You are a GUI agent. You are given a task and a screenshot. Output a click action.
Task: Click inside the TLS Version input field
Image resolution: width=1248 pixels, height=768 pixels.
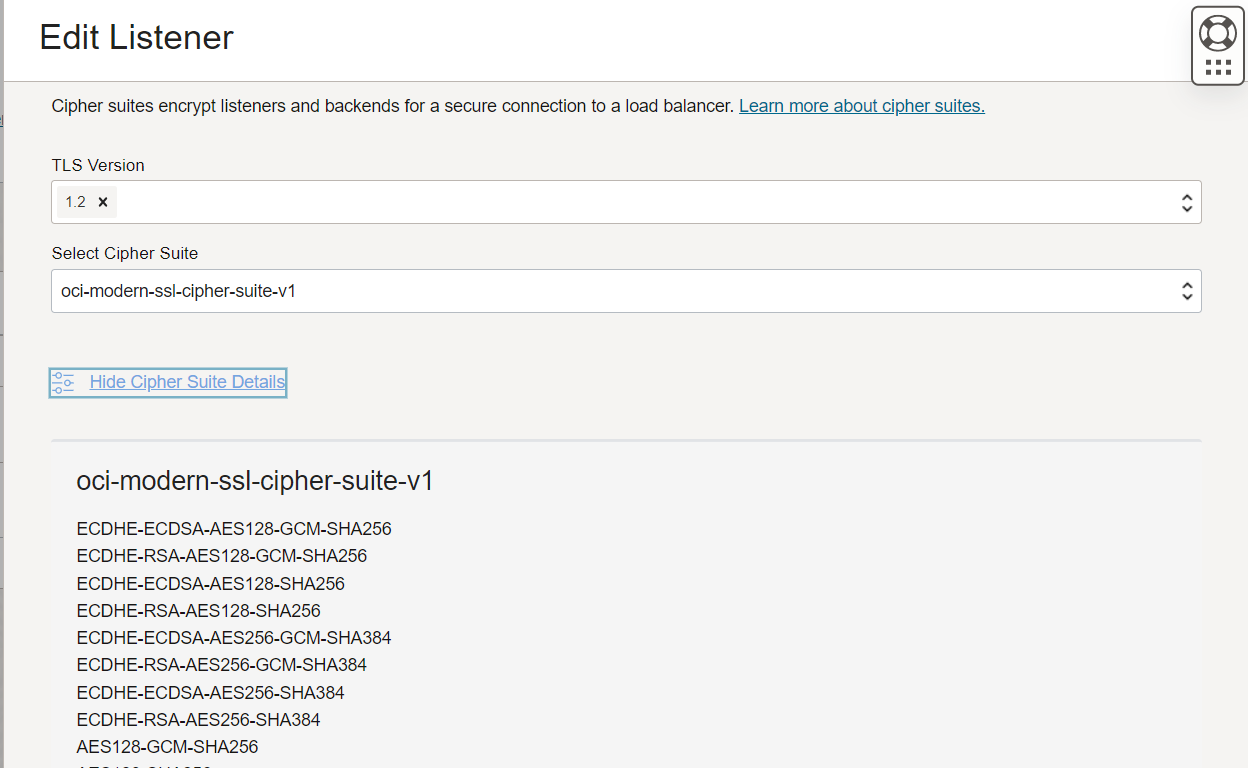click(x=640, y=202)
